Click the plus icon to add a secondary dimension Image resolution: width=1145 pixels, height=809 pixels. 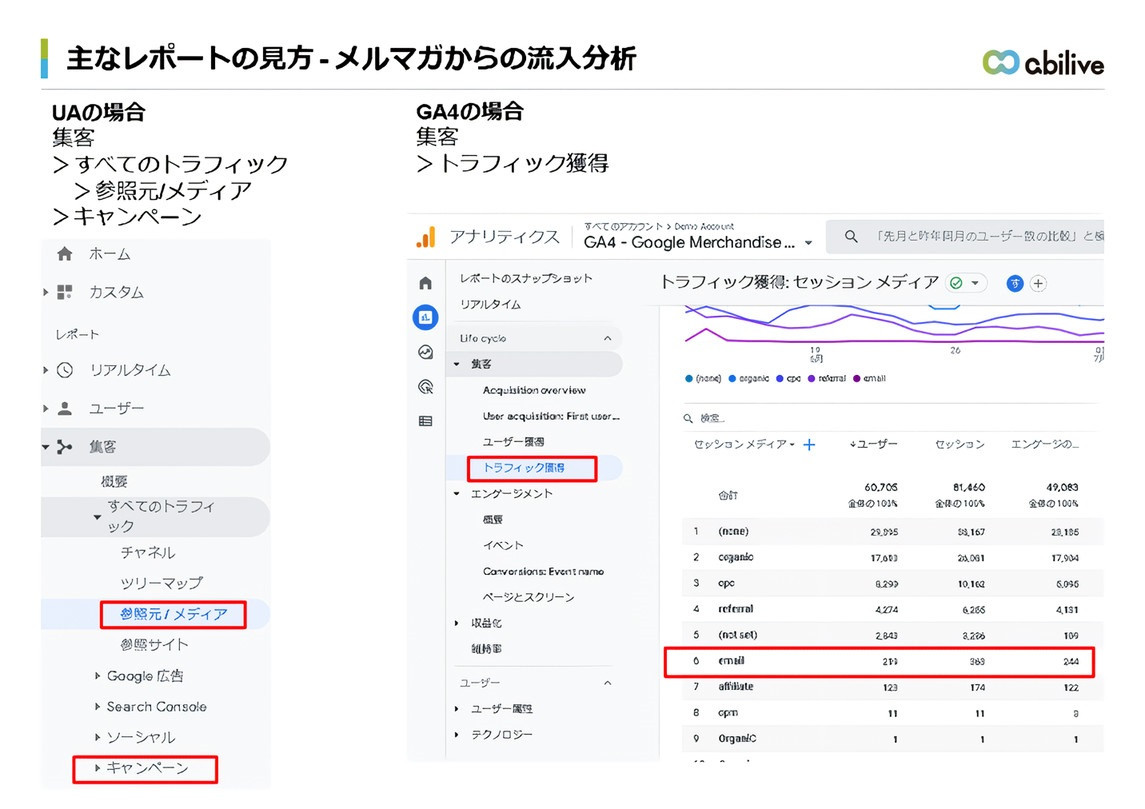(x=809, y=445)
